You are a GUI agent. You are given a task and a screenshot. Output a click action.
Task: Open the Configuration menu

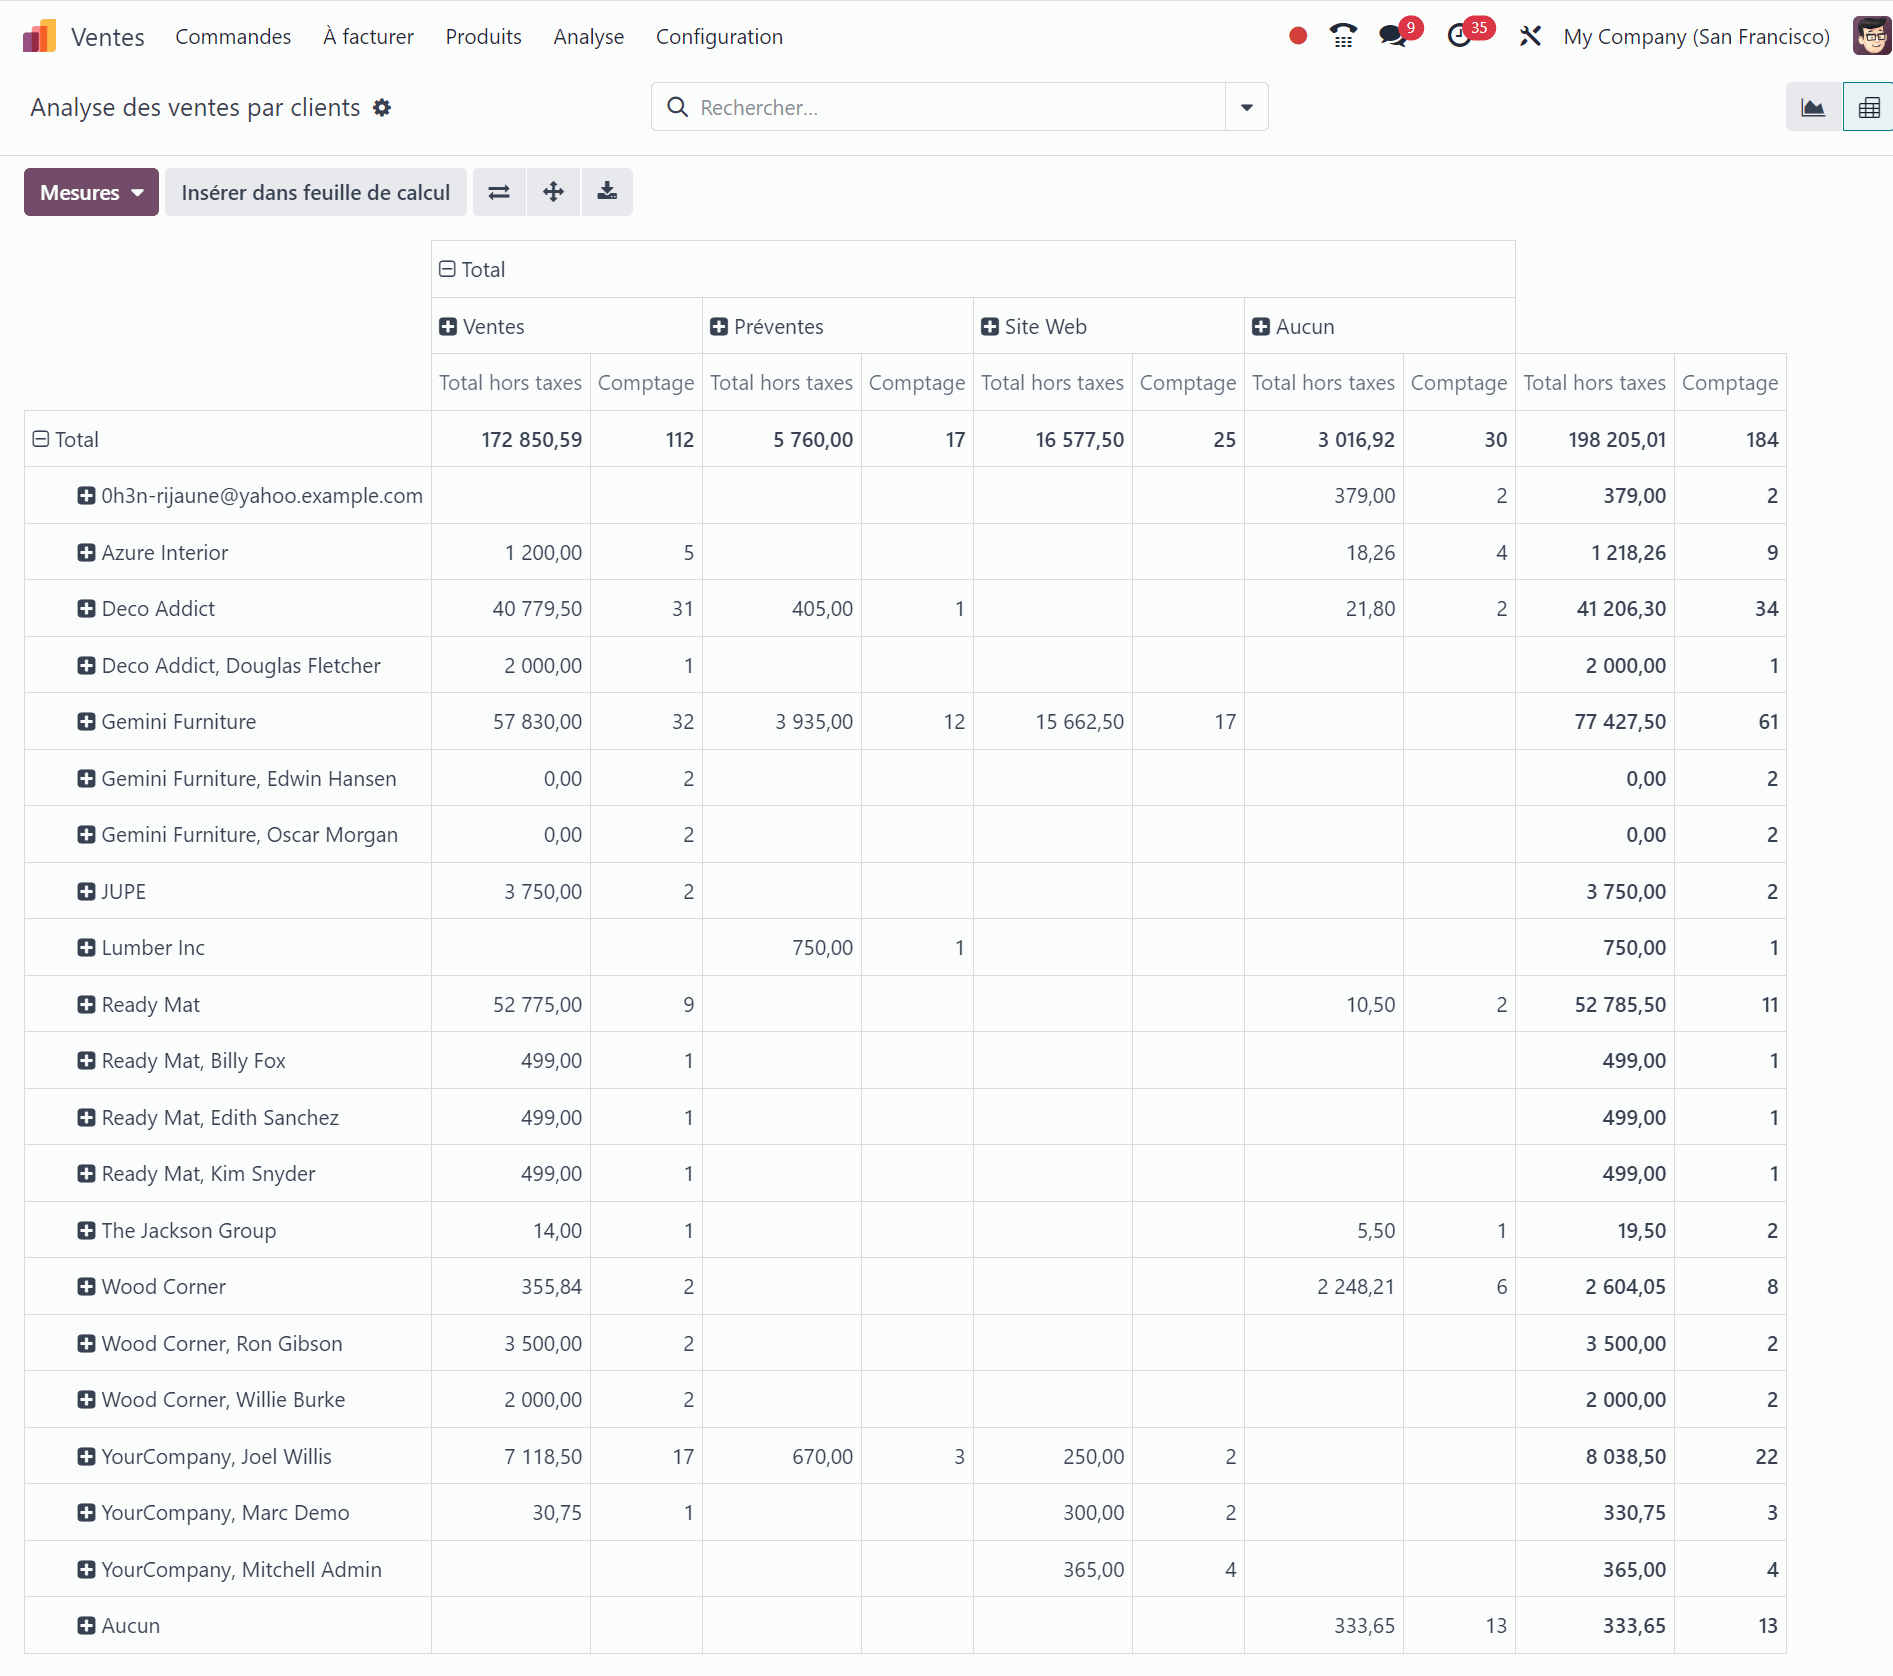pyautogui.click(x=719, y=37)
